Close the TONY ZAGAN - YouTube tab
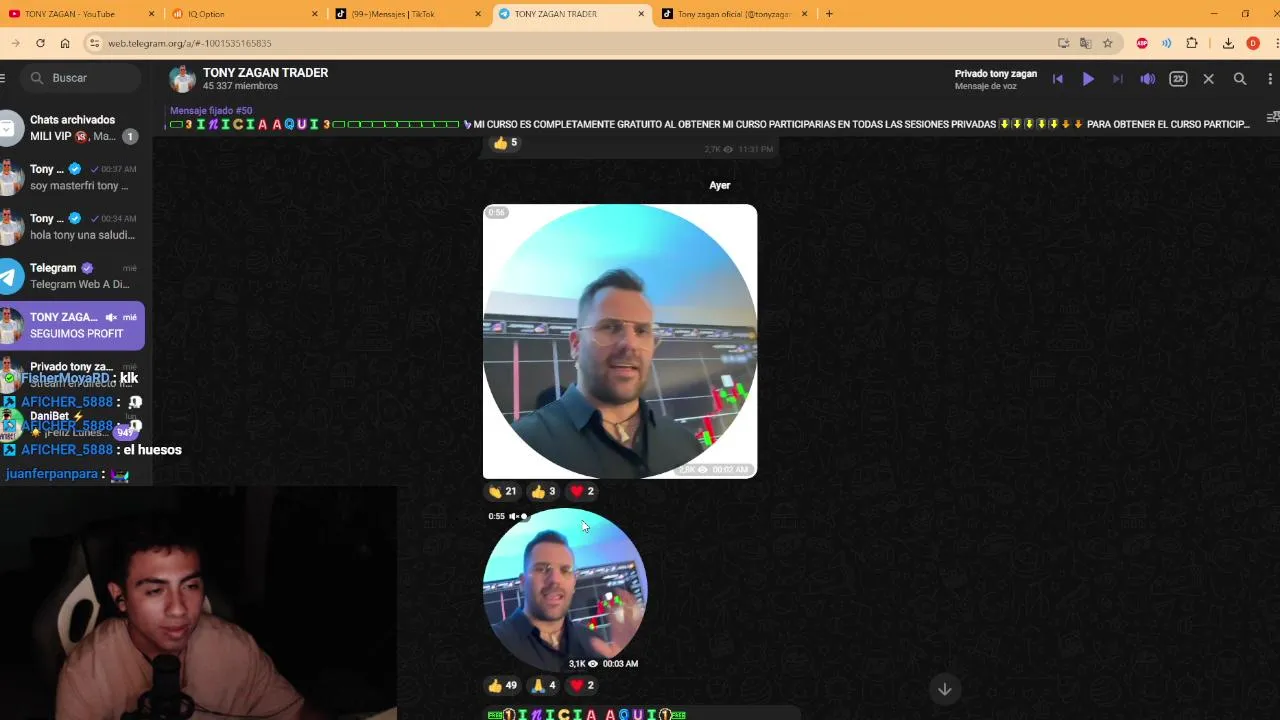Image resolution: width=1280 pixels, height=720 pixels. click(152, 14)
